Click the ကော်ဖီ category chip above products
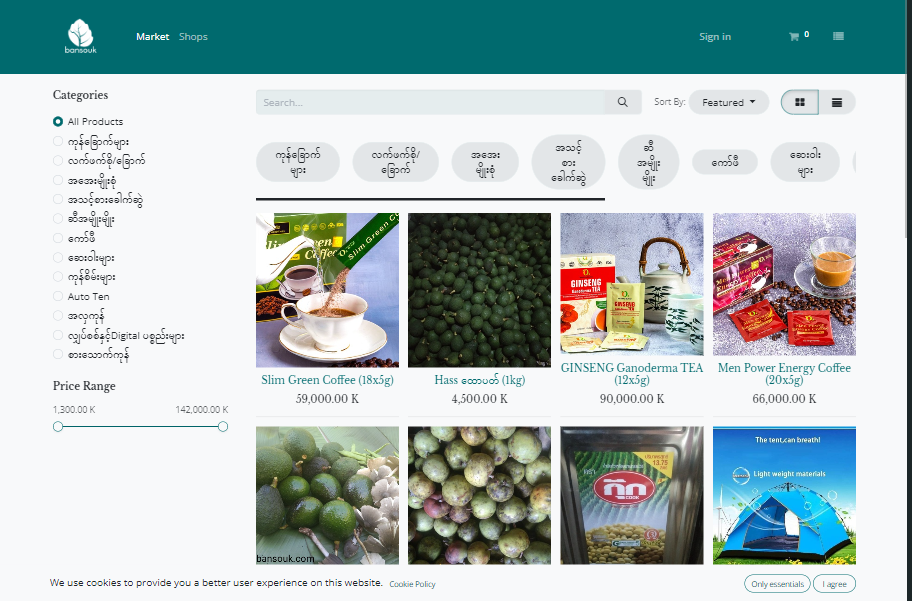The image size is (912, 601). tap(725, 162)
